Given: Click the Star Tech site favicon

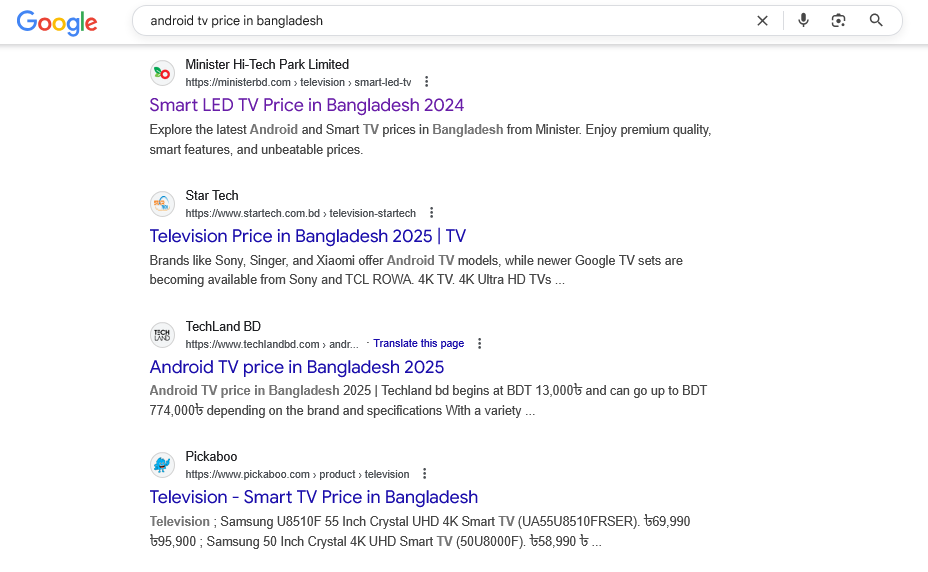Looking at the screenshot, I should point(162,204).
